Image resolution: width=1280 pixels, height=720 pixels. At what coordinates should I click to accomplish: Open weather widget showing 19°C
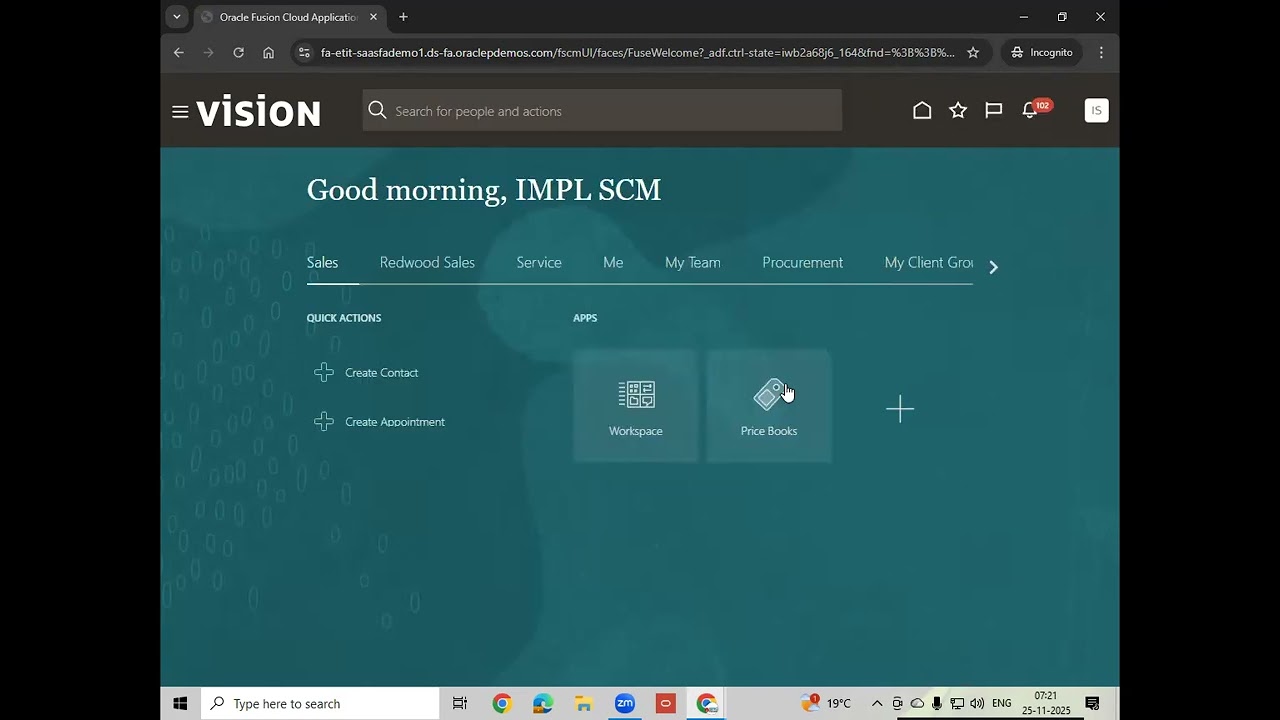(826, 704)
